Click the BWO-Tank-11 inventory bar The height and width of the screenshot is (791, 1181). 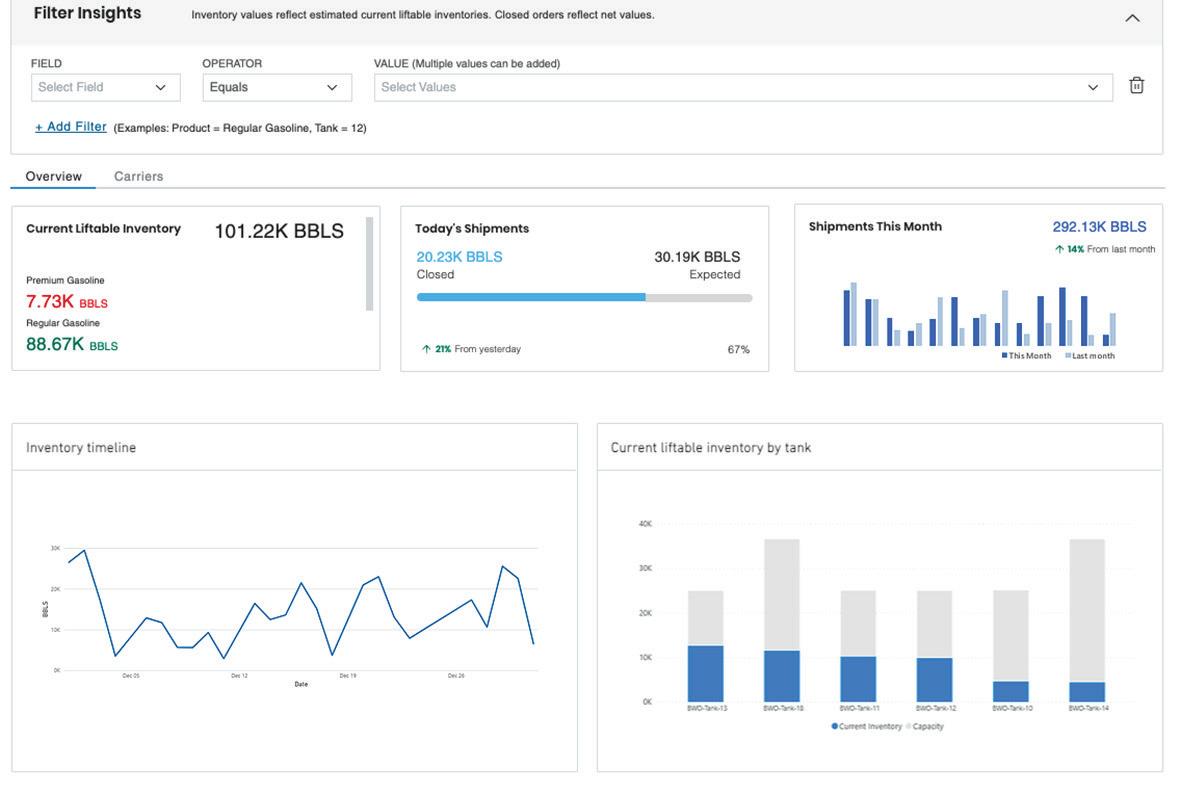pyautogui.click(x=858, y=679)
